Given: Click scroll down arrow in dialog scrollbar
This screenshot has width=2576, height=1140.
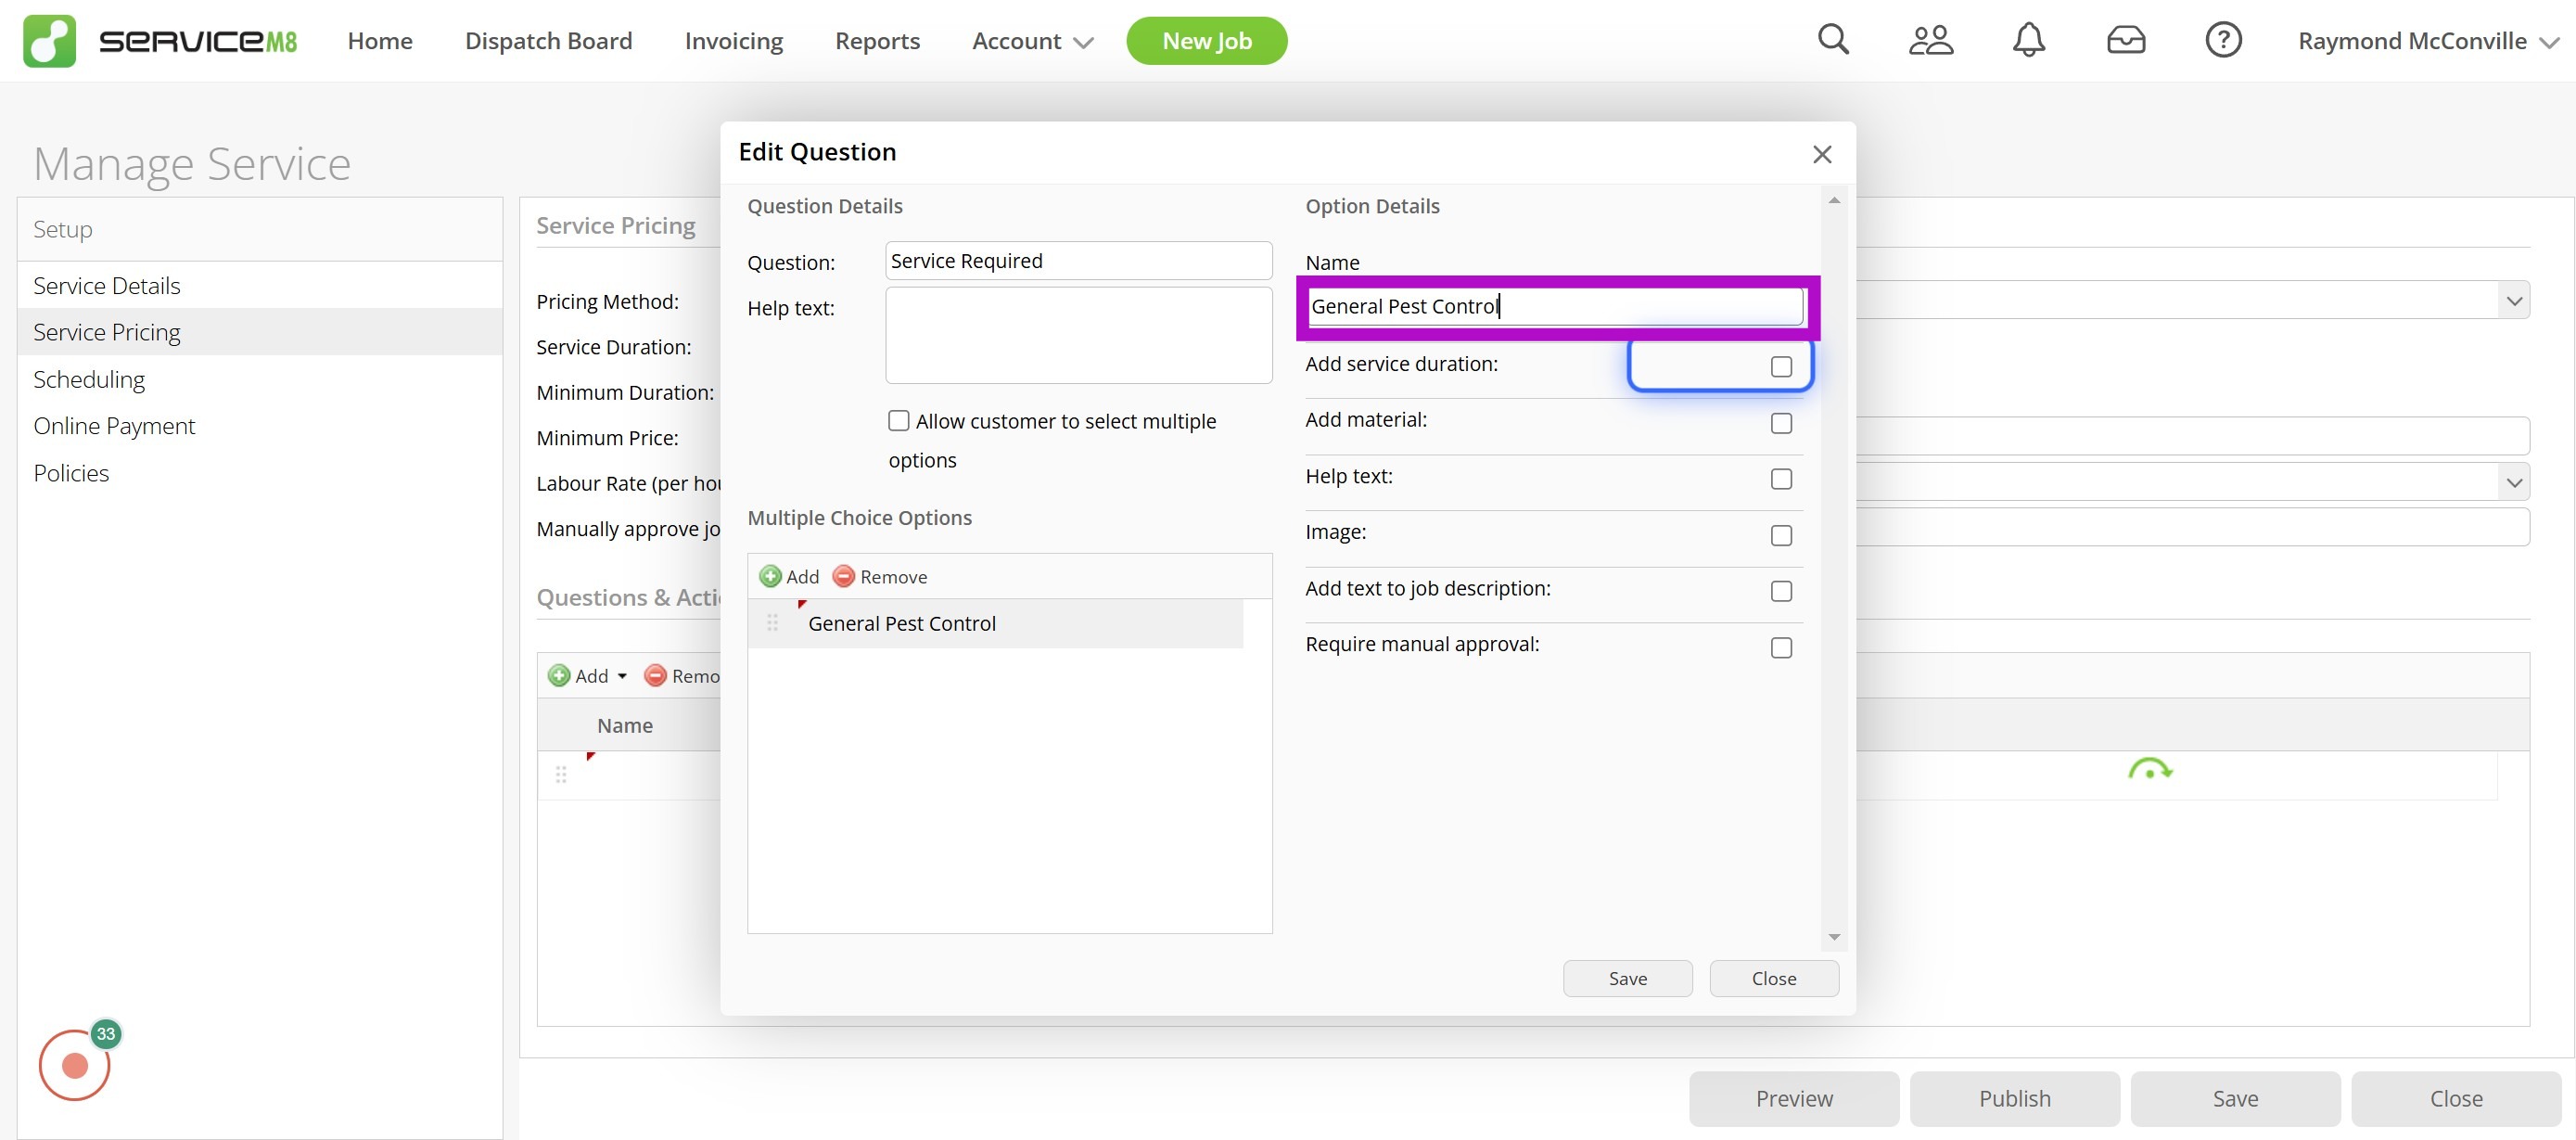Looking at the screenshot, I should [1833, 937].
